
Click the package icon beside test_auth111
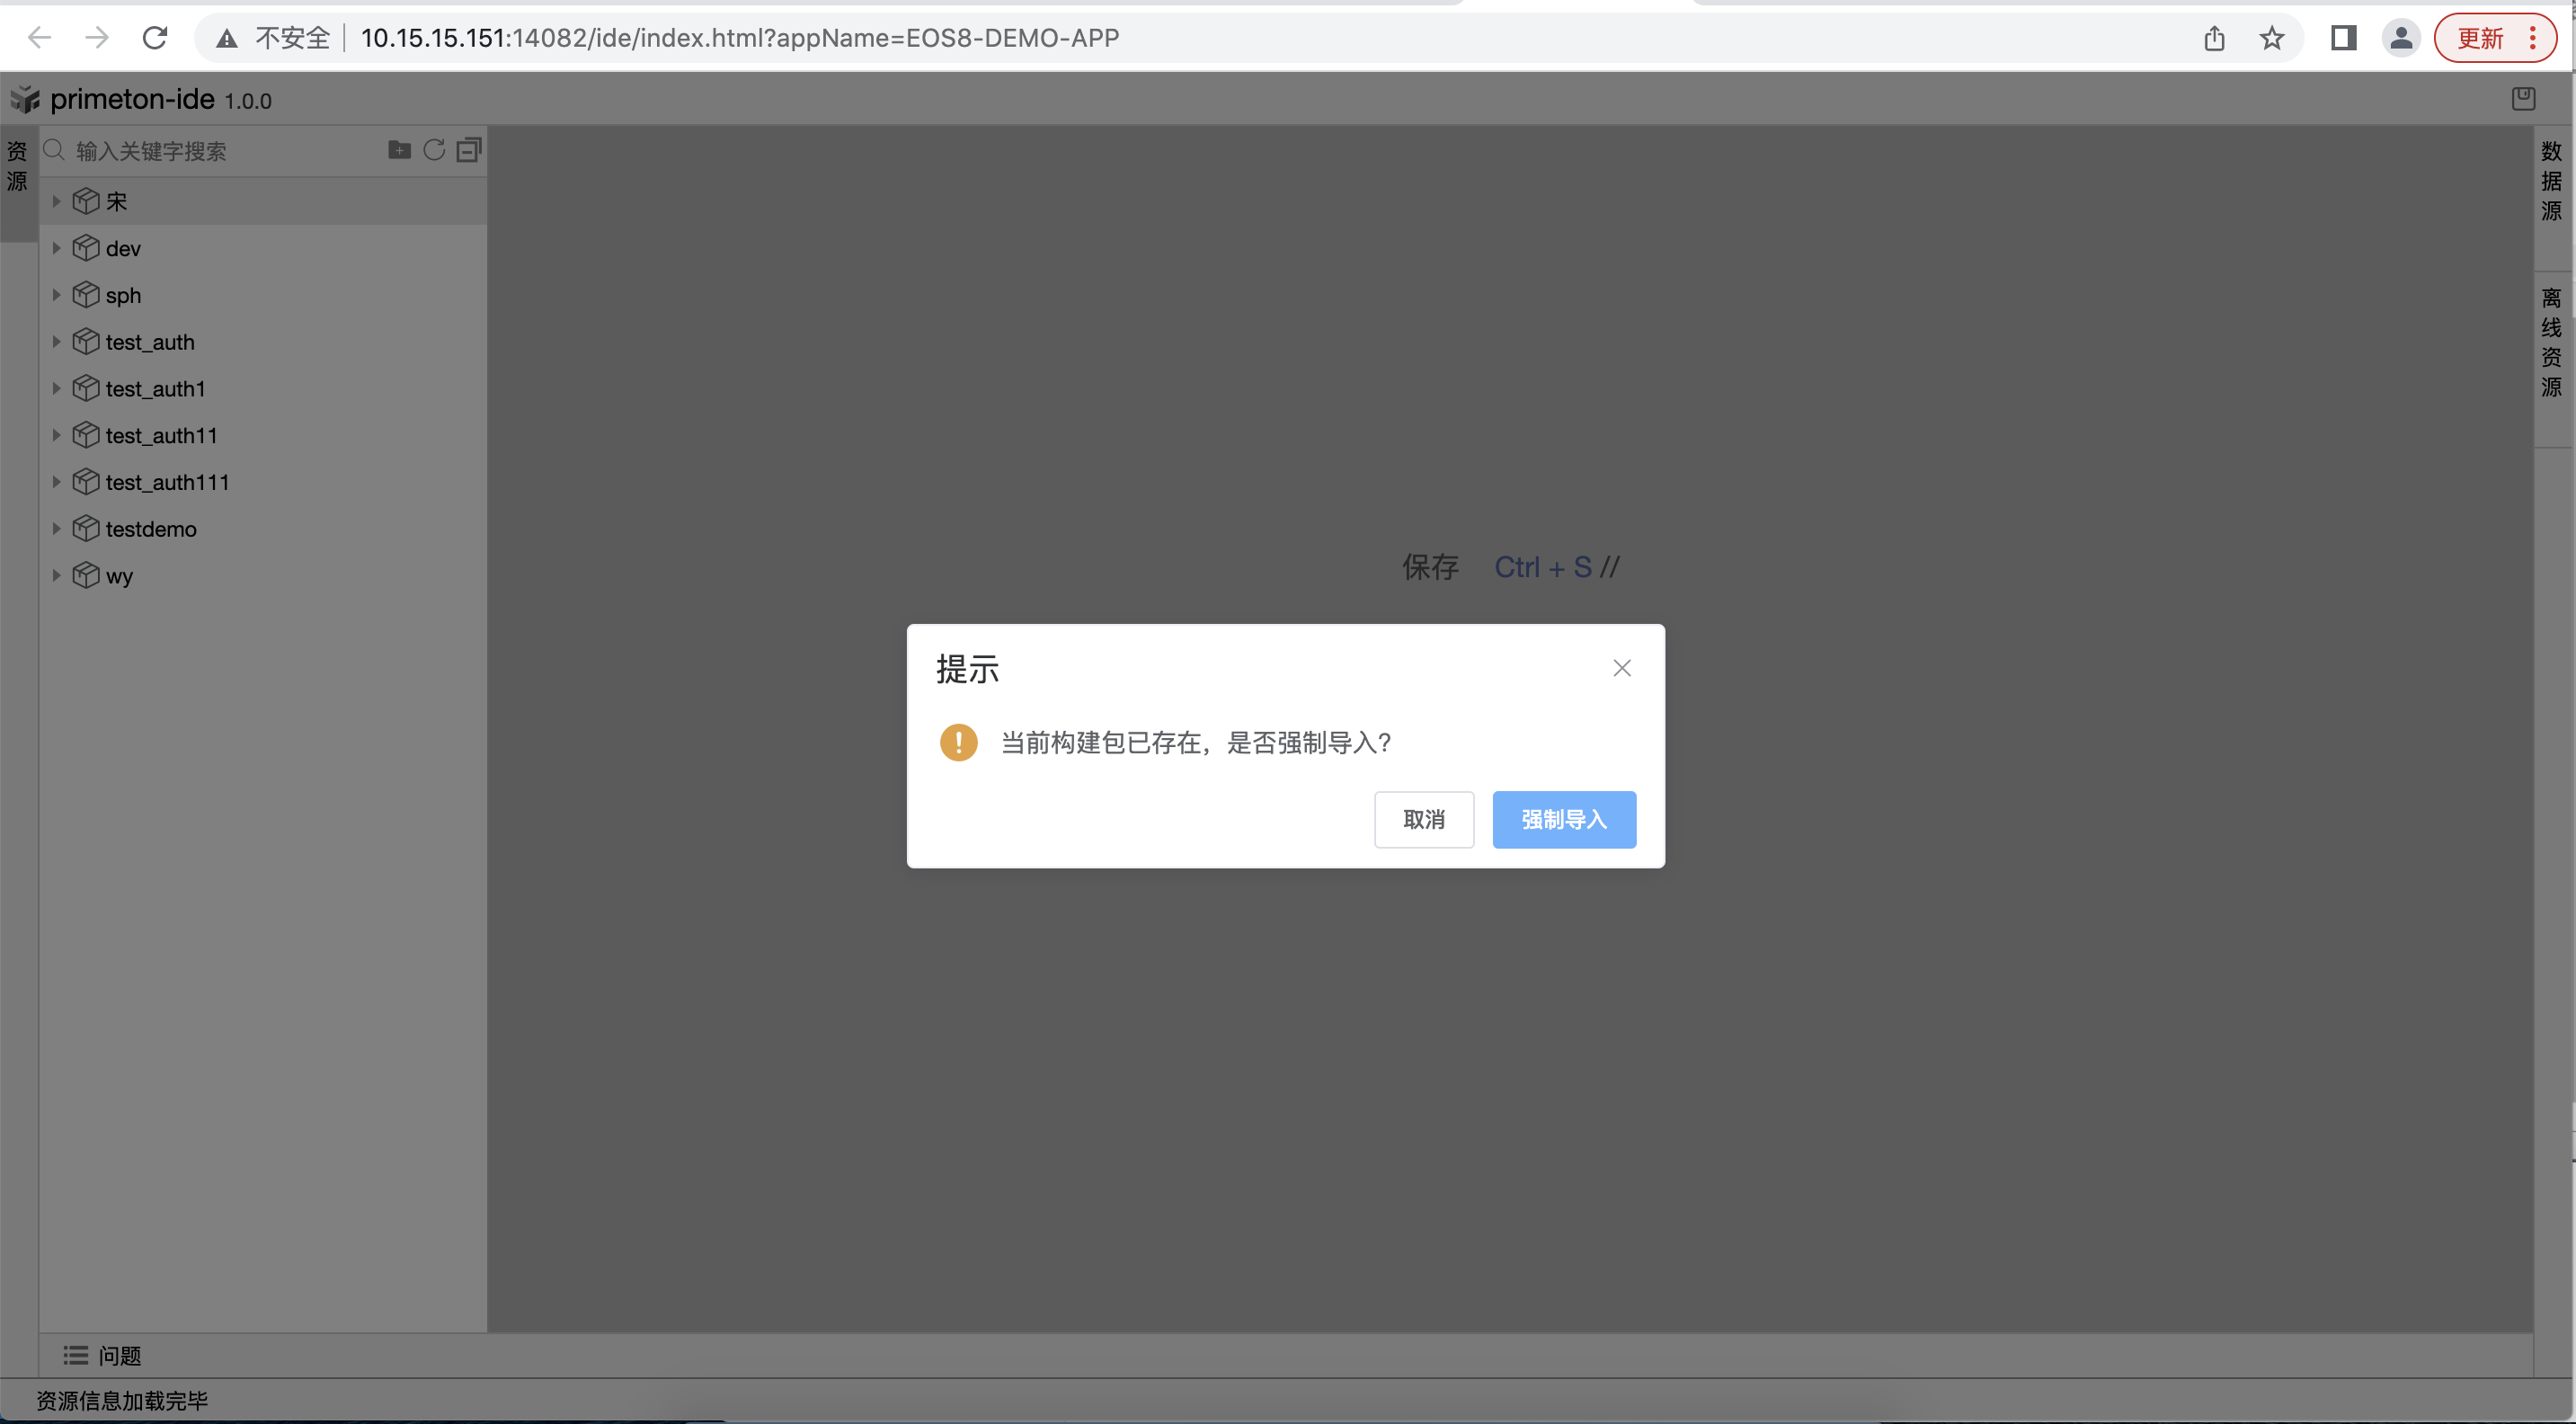(86, 482)
